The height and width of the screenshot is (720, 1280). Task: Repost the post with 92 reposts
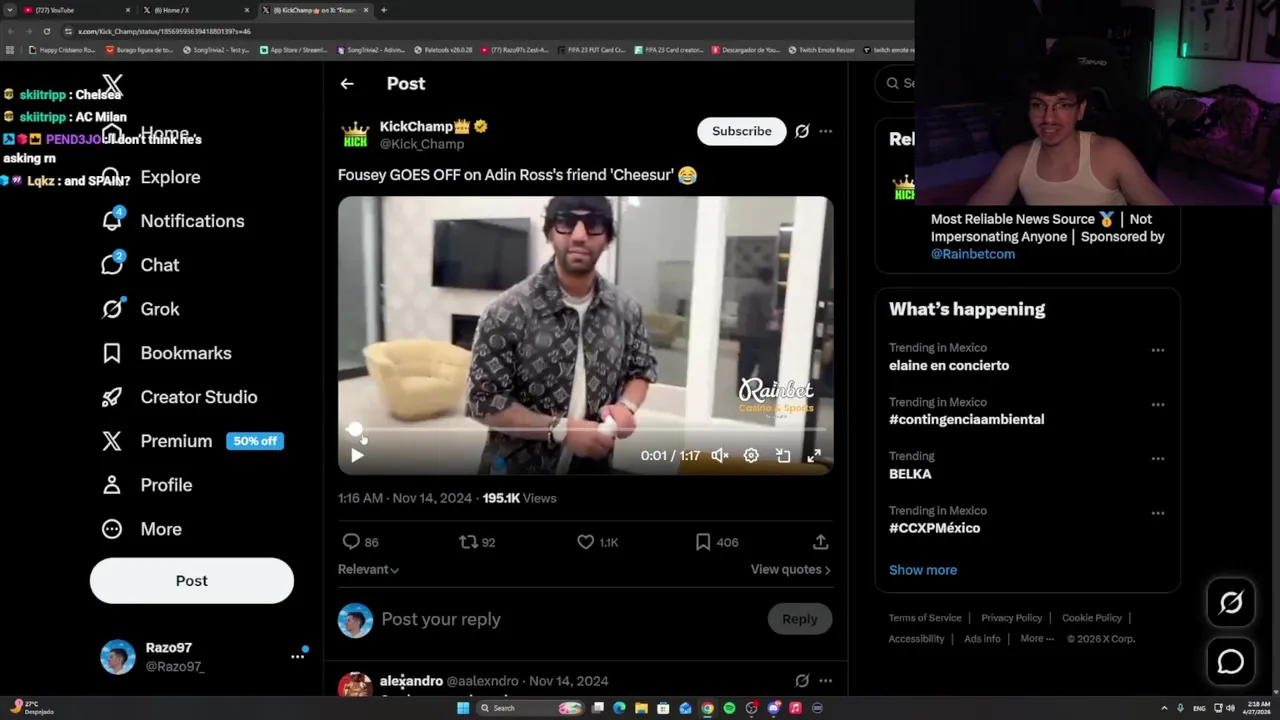pos(467,542)
